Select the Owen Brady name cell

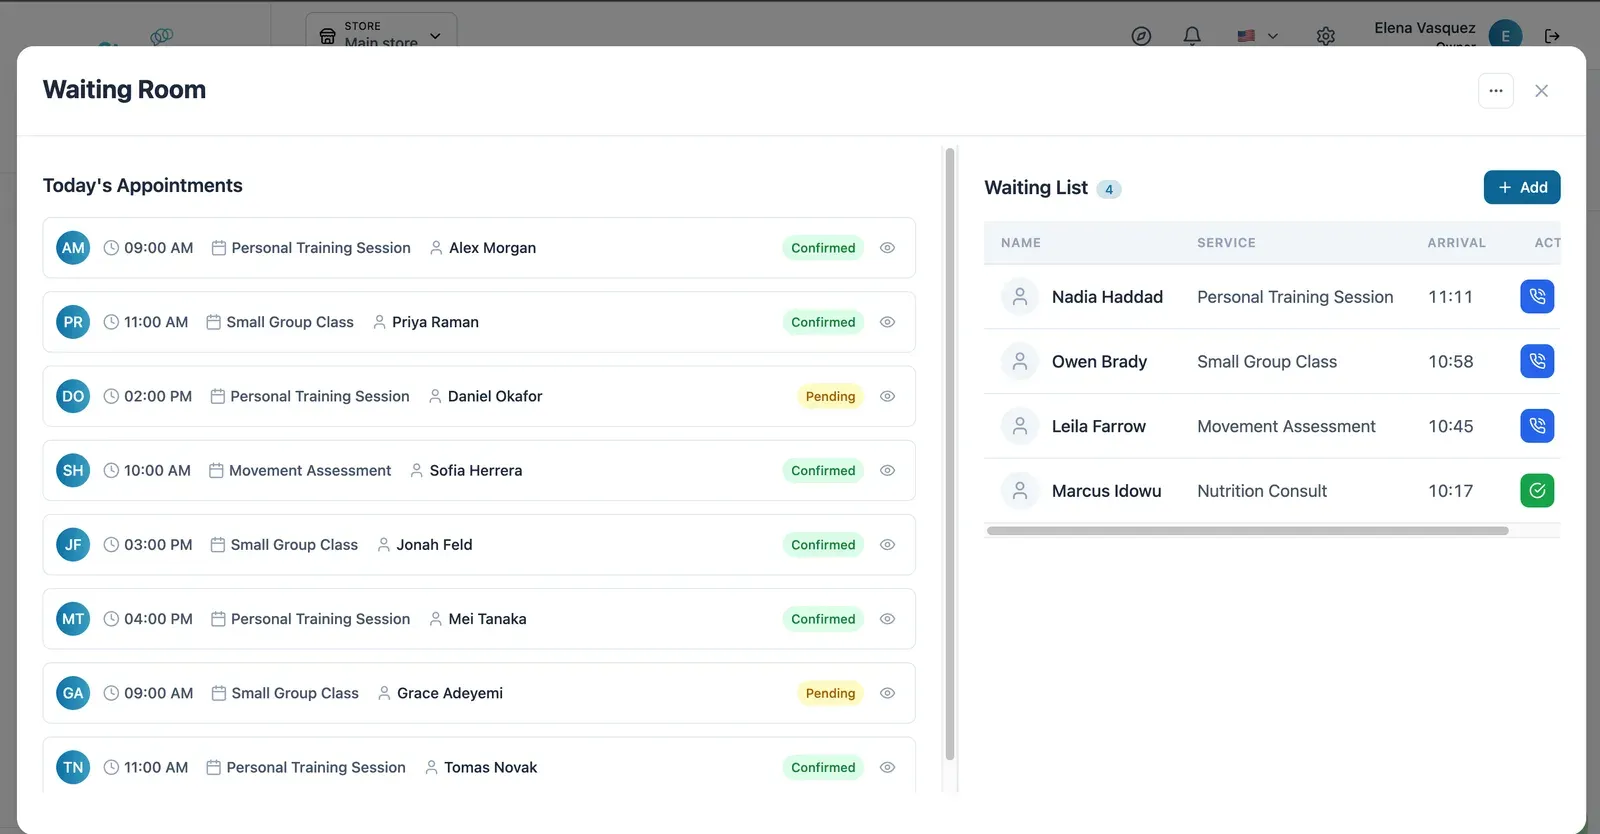[1099, 361]
